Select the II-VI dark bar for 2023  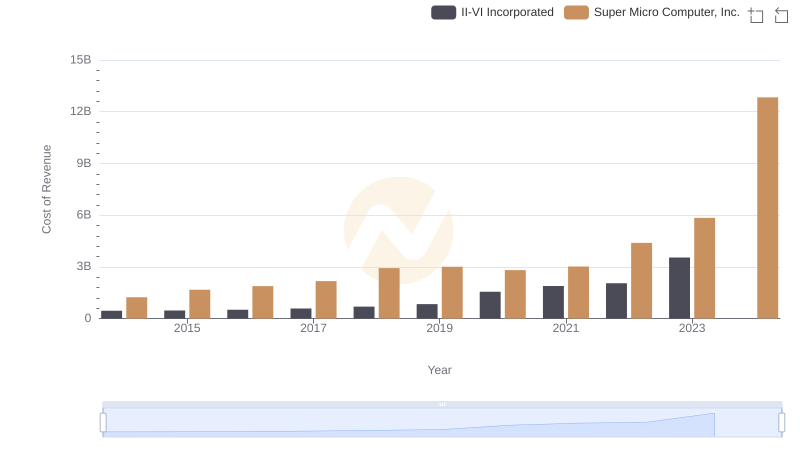679,288
